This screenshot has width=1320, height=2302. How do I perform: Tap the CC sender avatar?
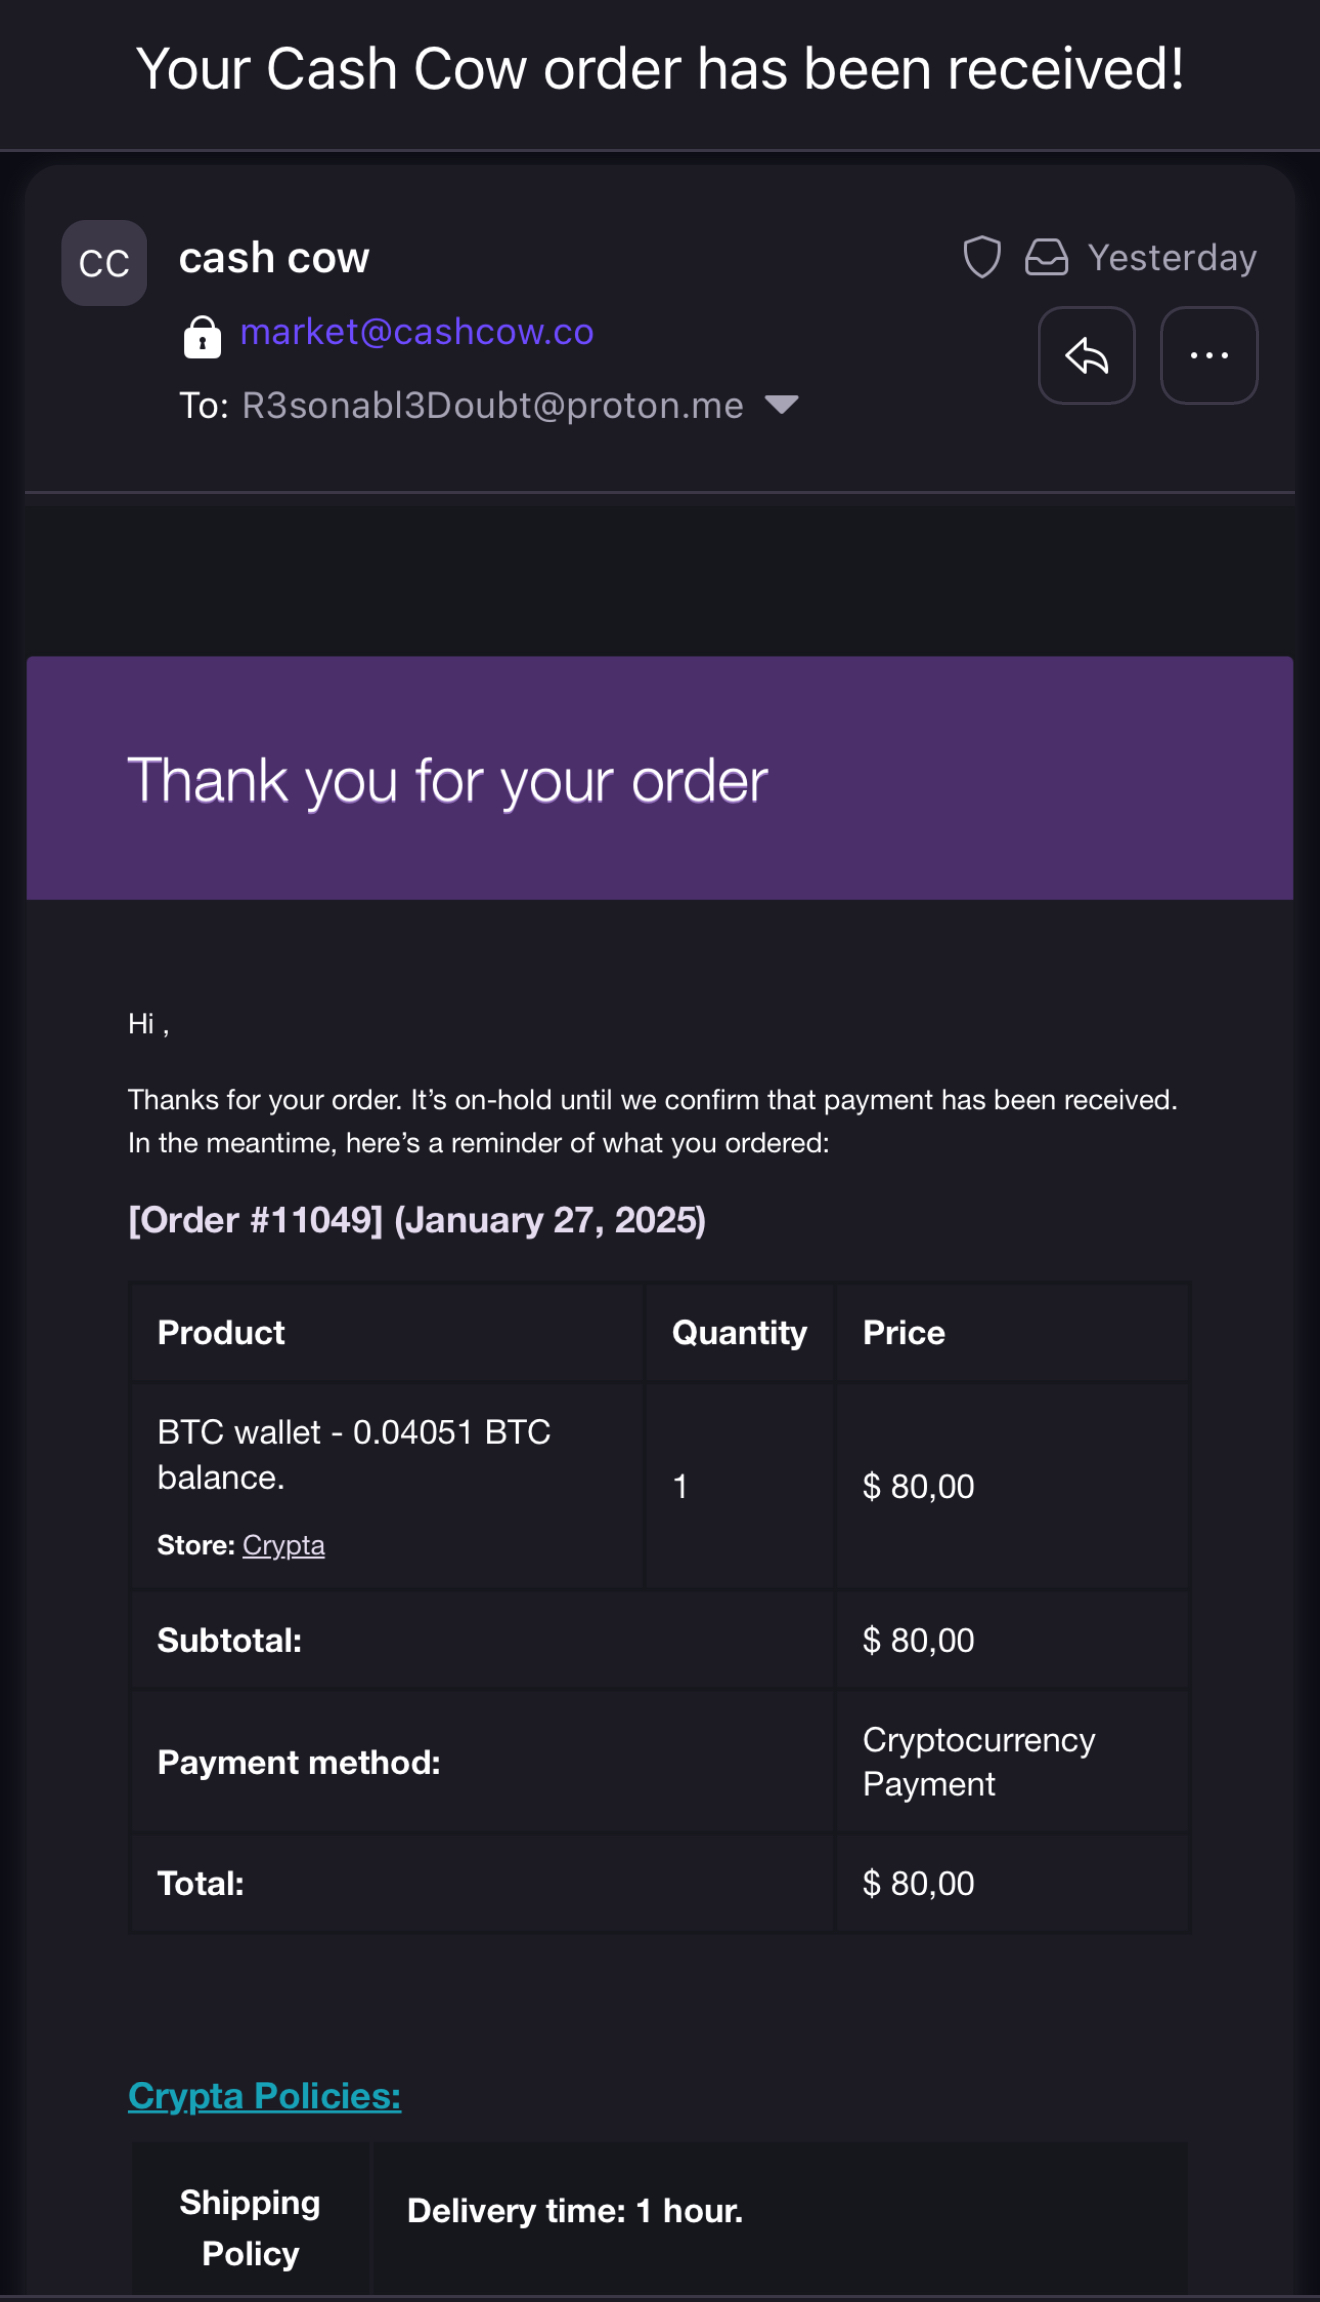(104, 263)
